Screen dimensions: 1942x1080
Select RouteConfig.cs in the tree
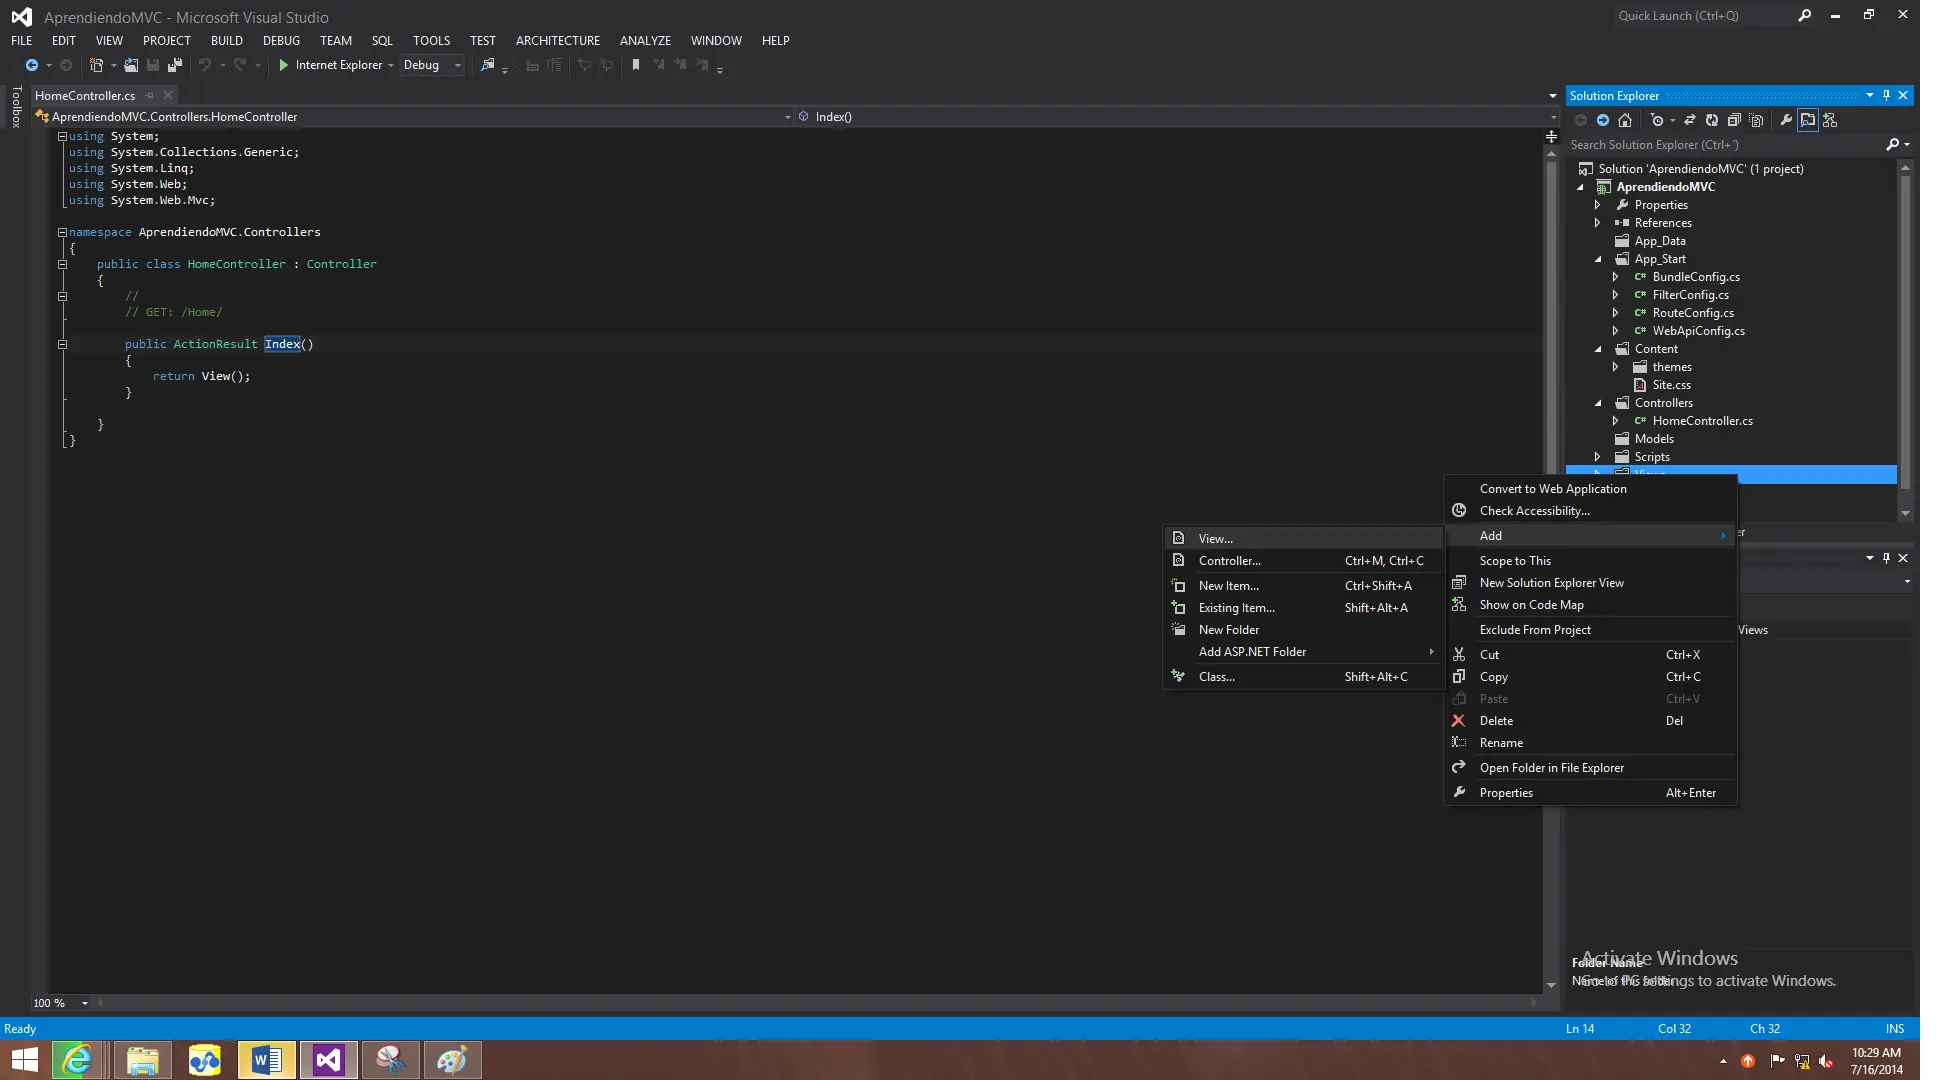(x=1693, y=313)
